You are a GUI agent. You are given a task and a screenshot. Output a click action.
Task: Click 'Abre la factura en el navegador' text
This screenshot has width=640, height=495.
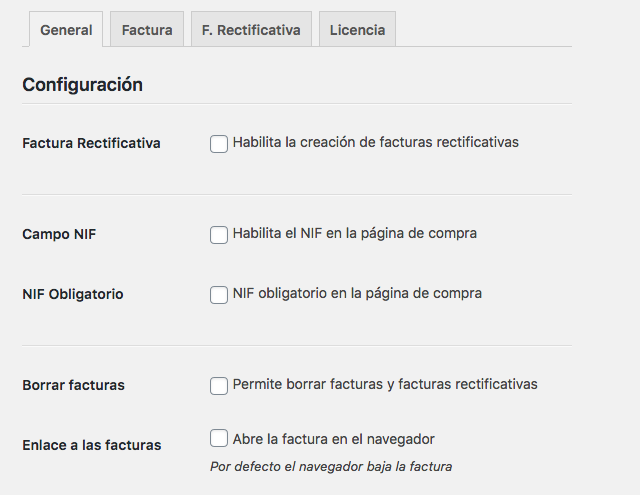pos(333,440)
